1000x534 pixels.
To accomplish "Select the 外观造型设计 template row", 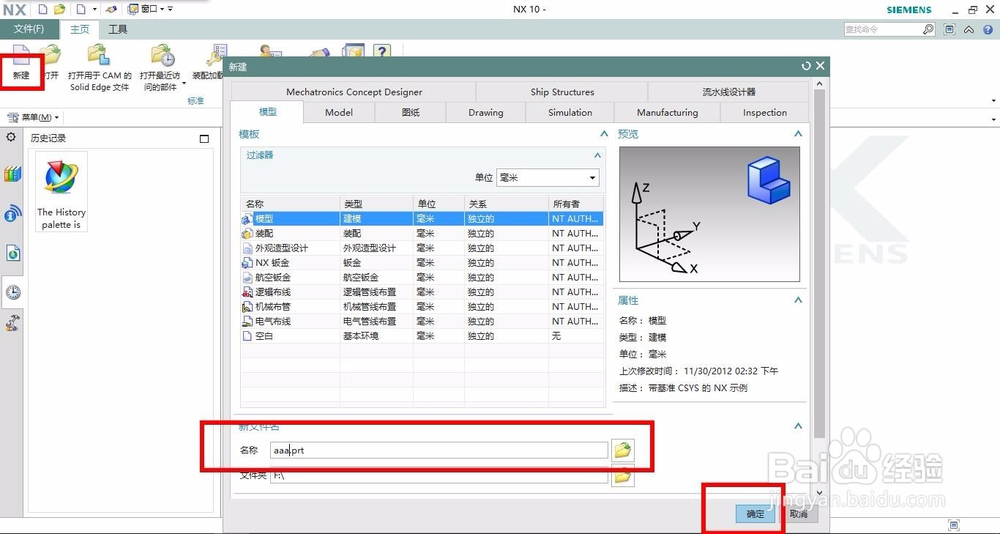I will coord(422,248).
